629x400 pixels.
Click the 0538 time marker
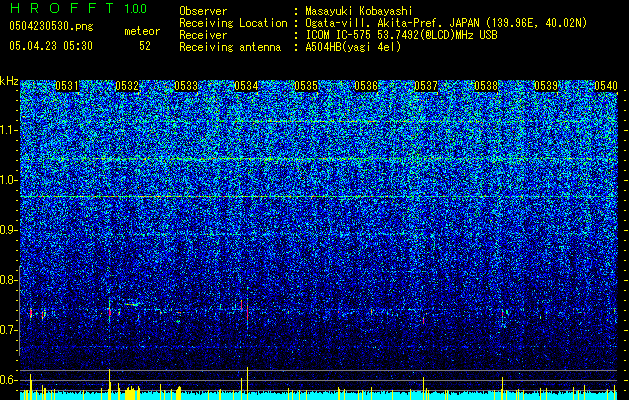[x=486, y=86]
